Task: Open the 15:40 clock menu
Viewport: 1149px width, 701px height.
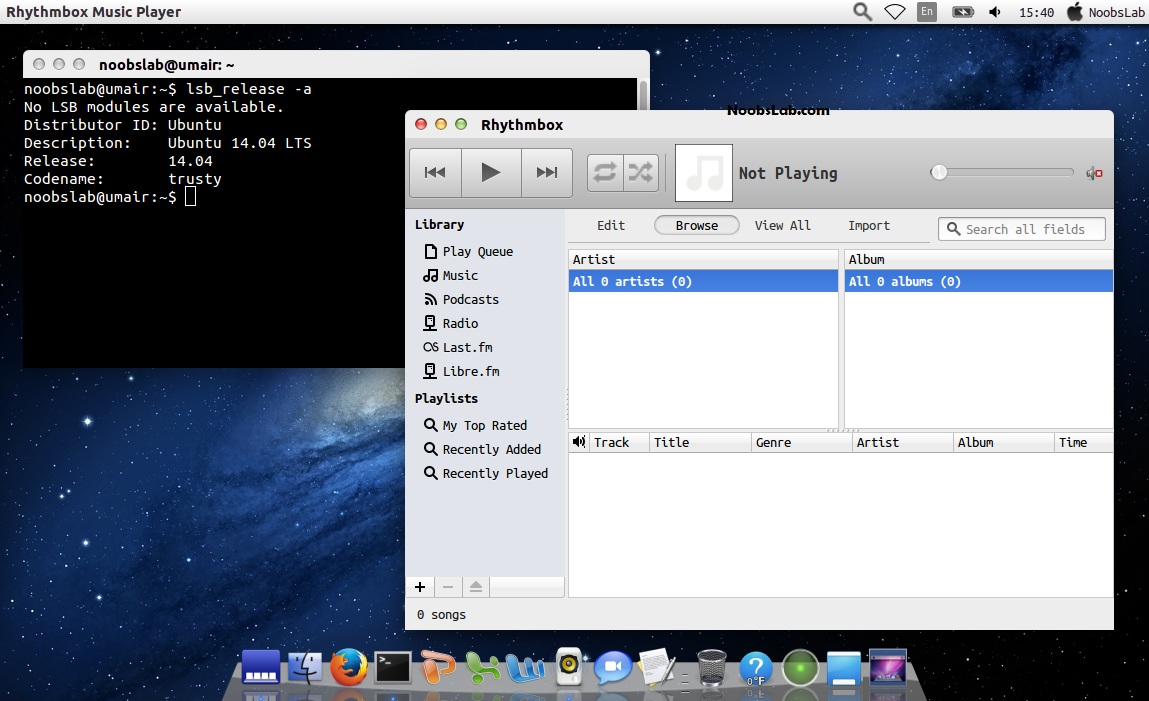Action: coord(1036,12)
